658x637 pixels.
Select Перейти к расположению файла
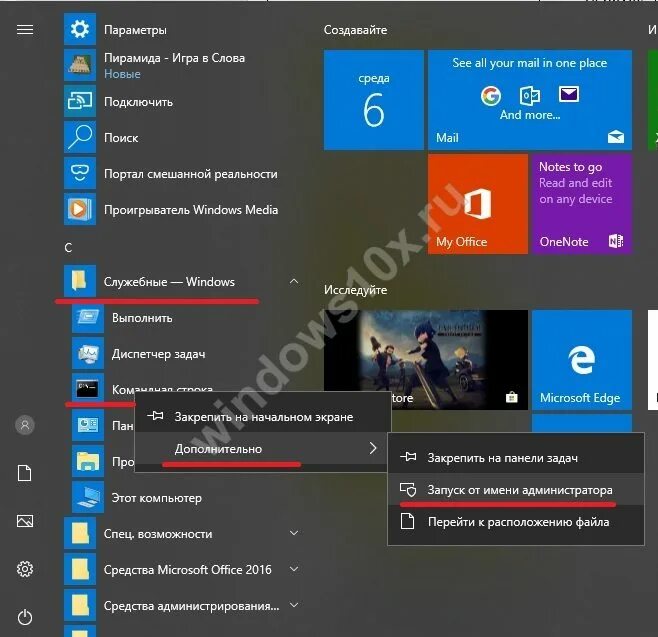(516, 522)
